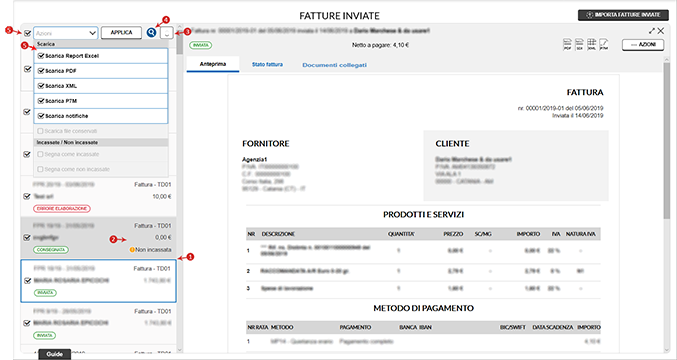Check Scarica file conservati option
677x360 pixels.
coord(41,131)
